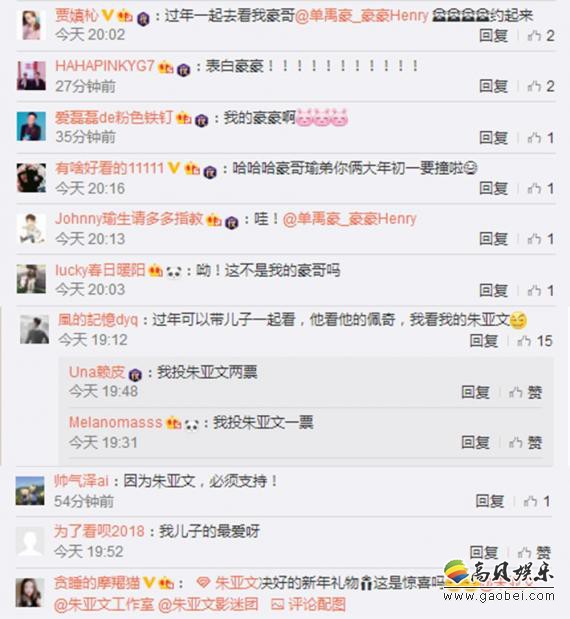The image size is (570, 619).
Task: Like the comment by 風的記憶dyq
Action: 534,341
